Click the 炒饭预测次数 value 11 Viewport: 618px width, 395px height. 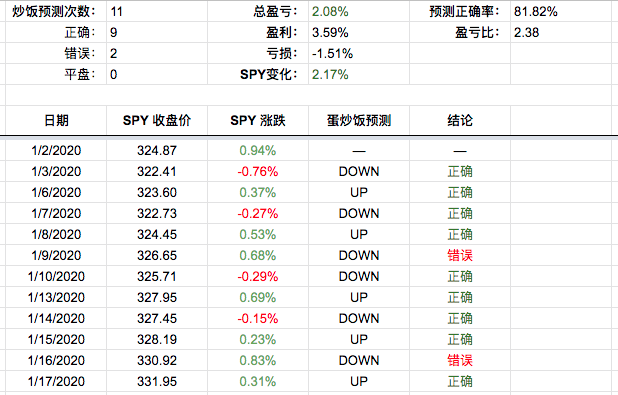coord(116,11)
